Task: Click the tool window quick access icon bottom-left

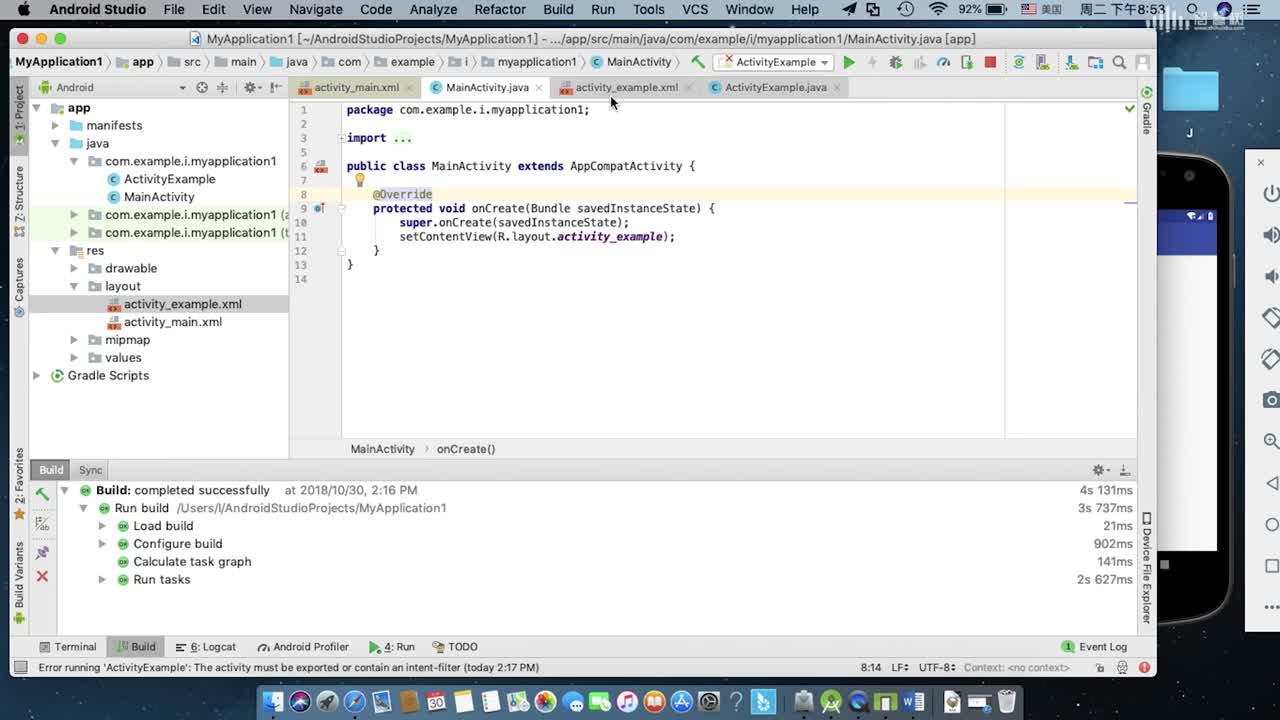Action: [x=20, y=668]
